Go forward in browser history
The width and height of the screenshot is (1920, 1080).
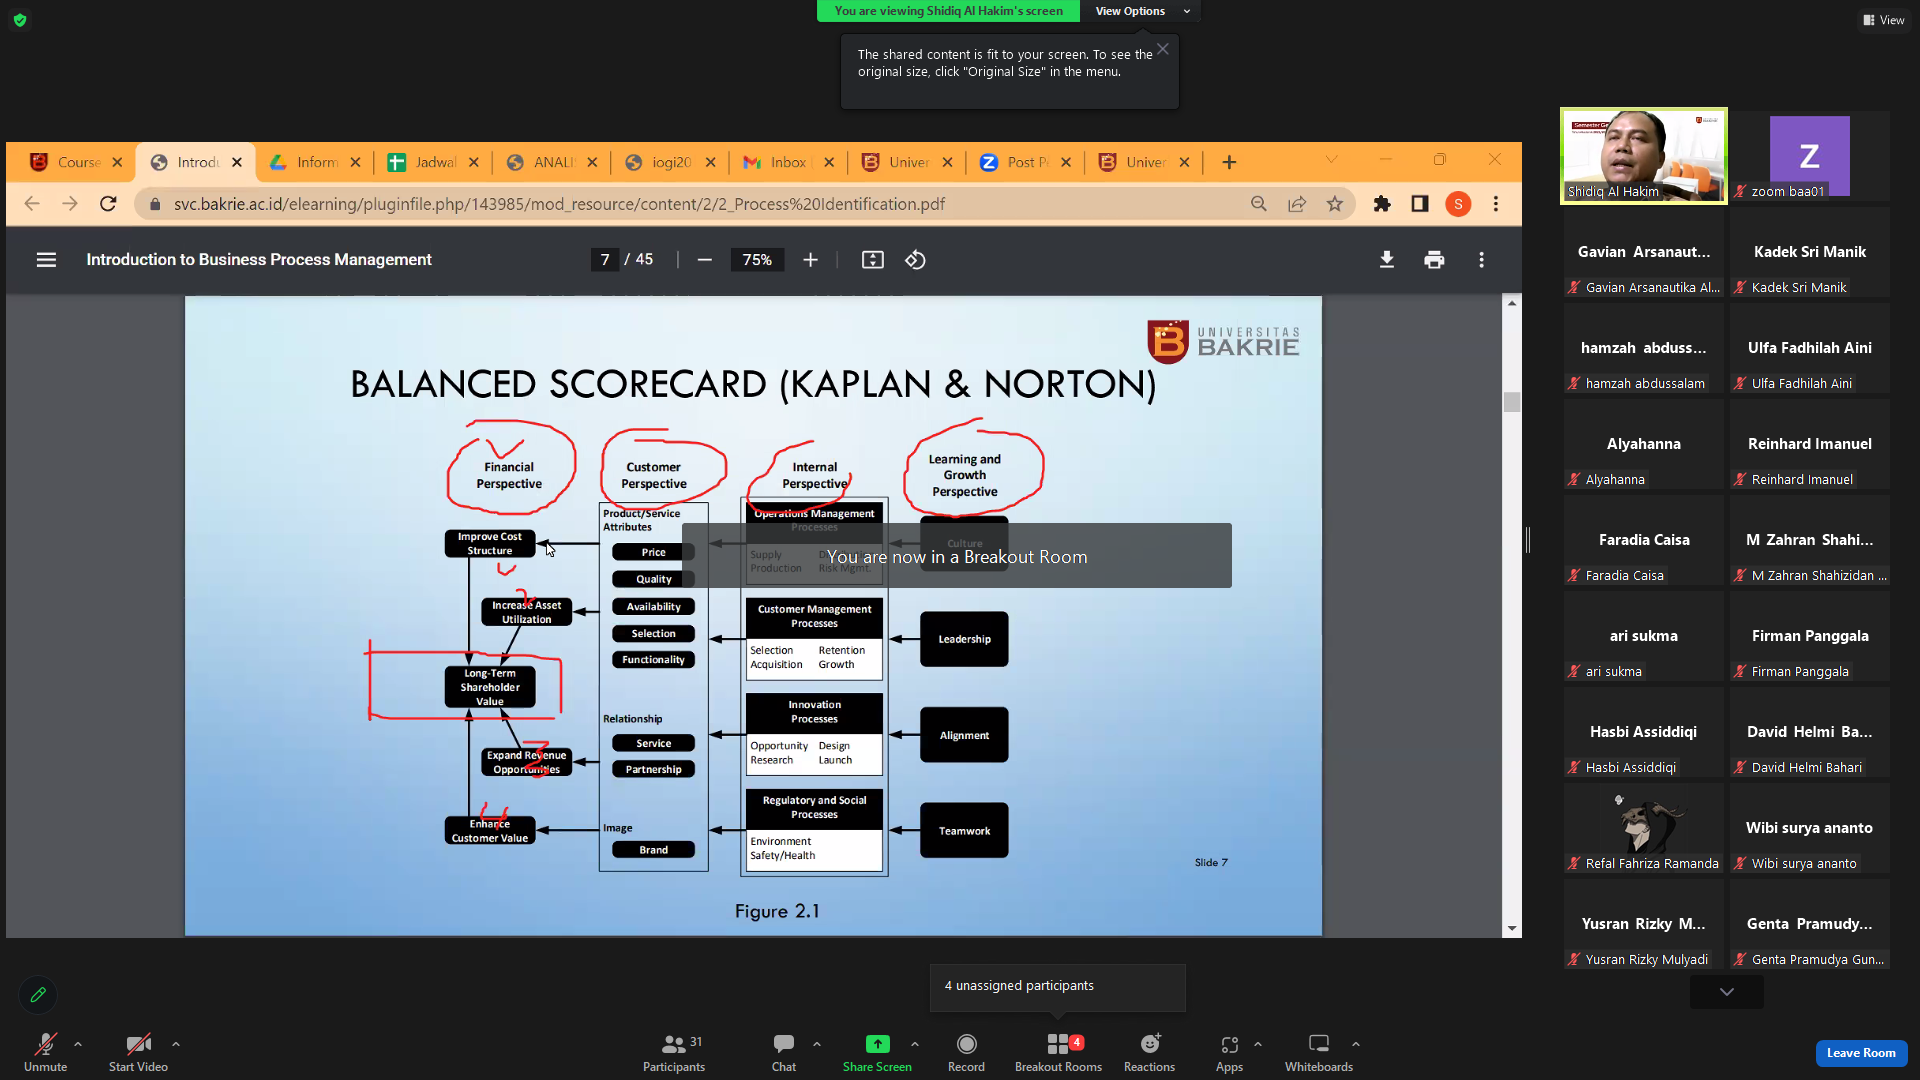click(70, 204)
